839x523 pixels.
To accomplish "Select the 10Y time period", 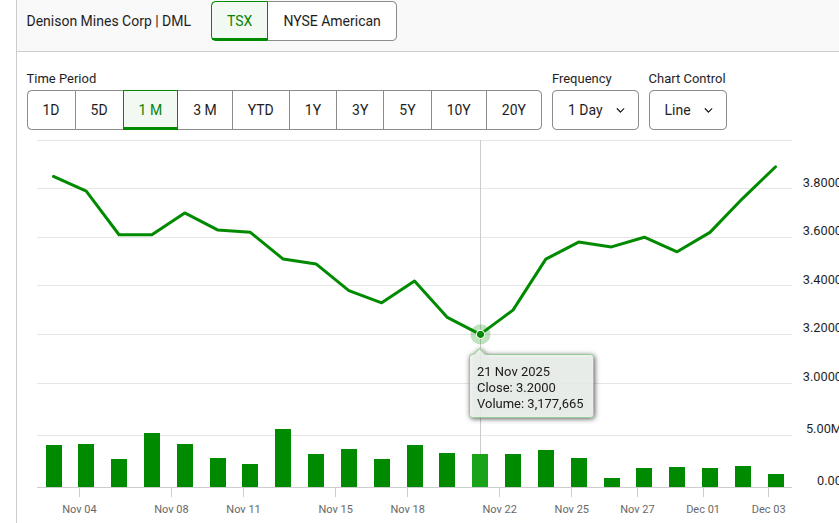I will 459,110.
